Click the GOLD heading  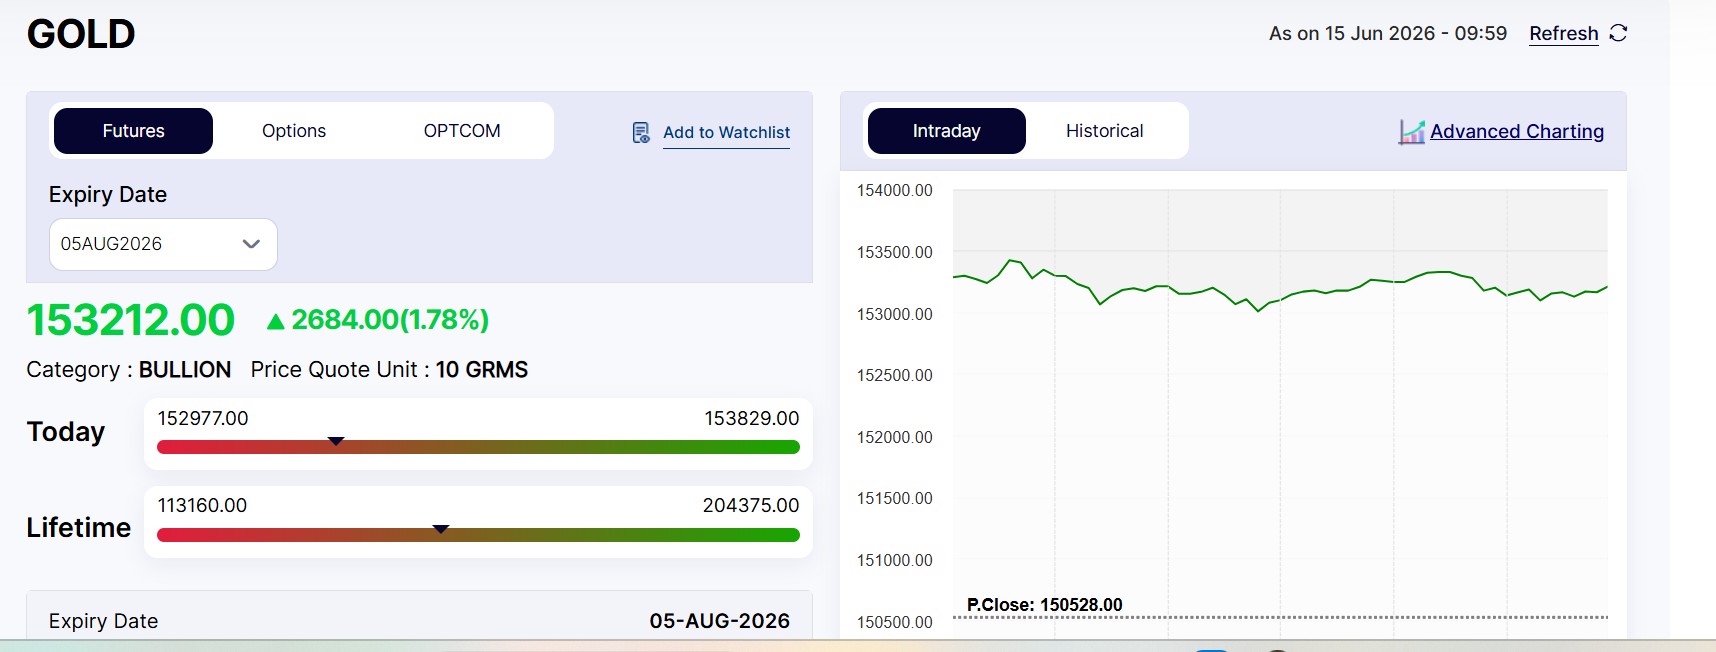81,34
